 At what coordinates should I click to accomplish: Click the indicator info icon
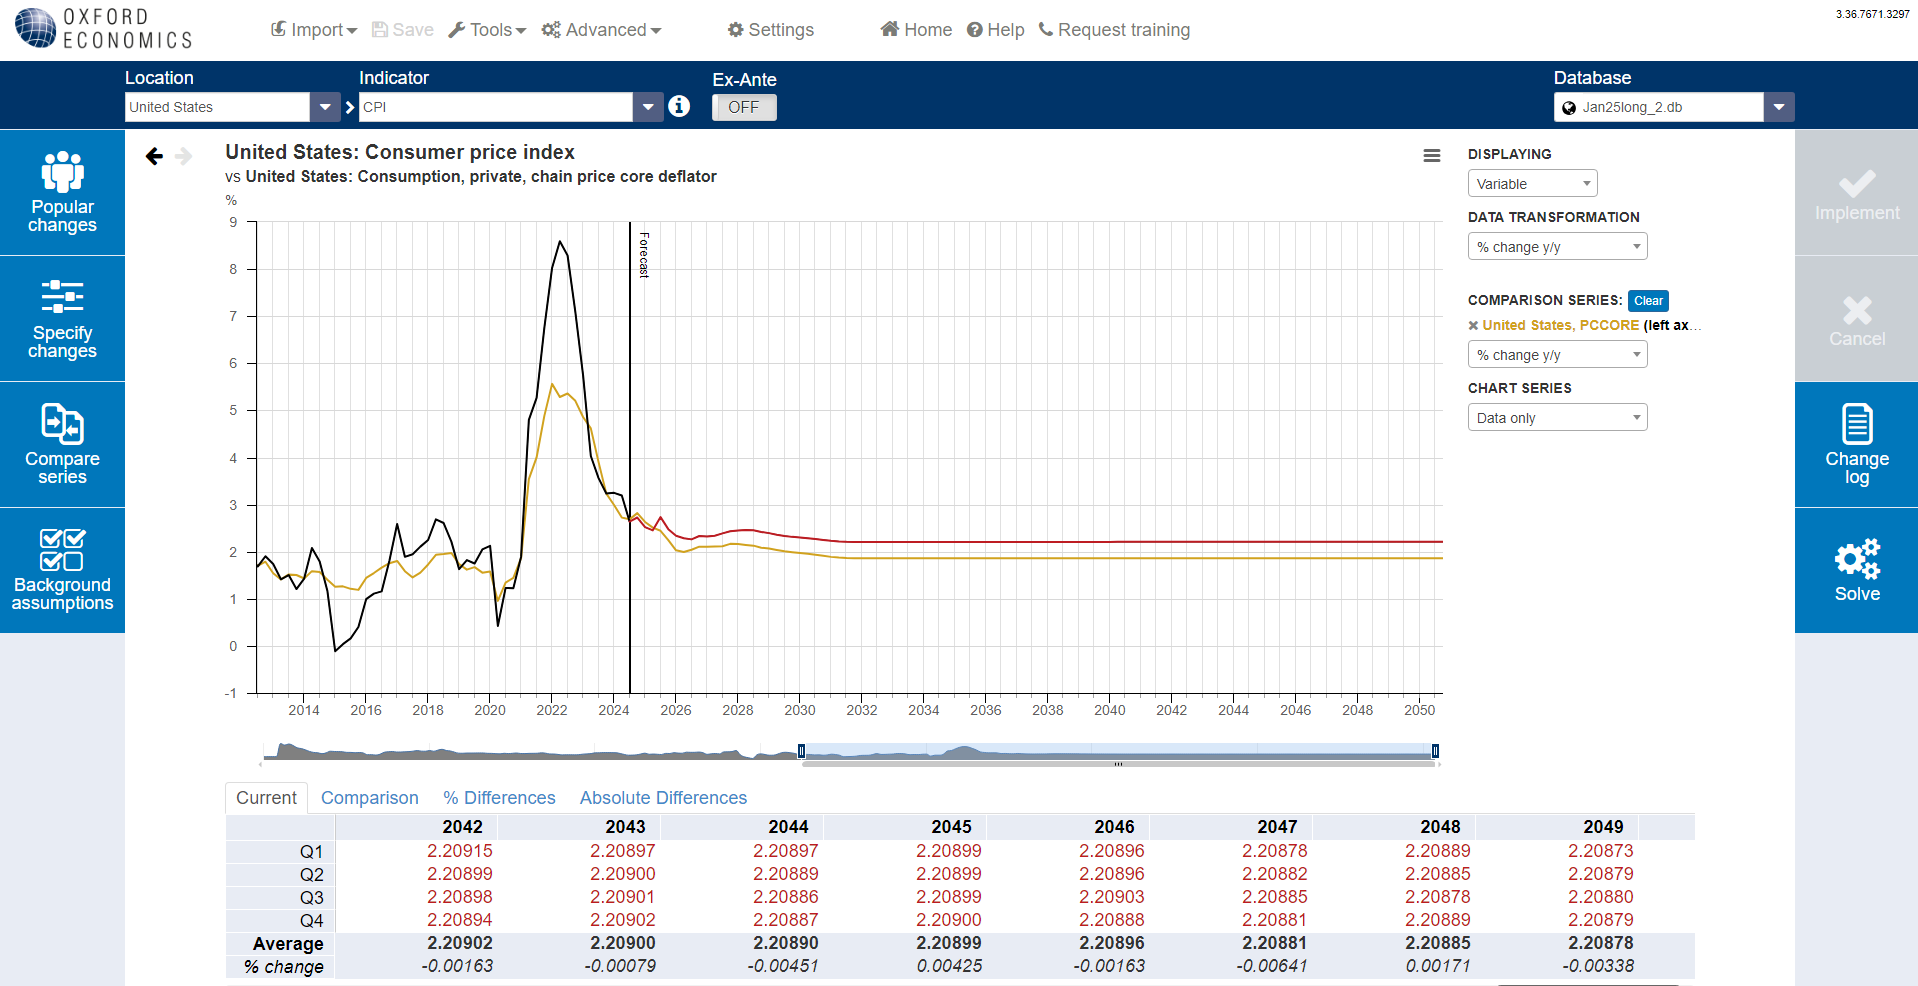(679, 106)
